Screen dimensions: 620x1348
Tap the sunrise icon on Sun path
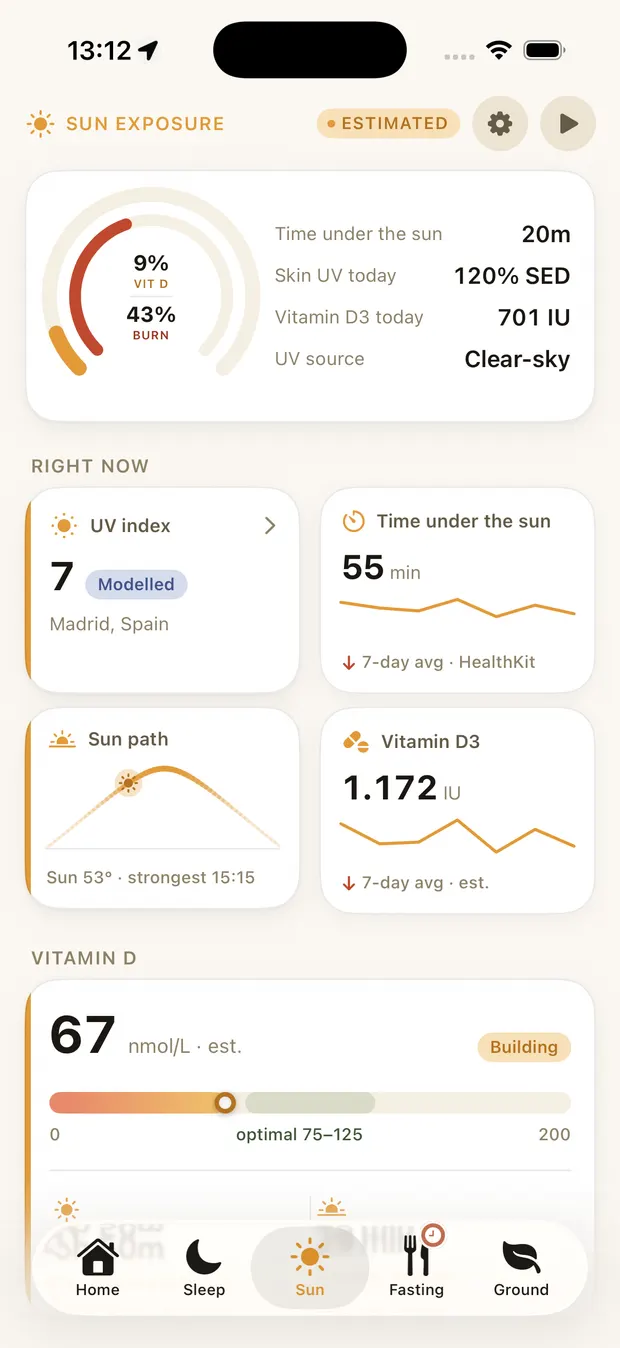[x=63, y=740]
